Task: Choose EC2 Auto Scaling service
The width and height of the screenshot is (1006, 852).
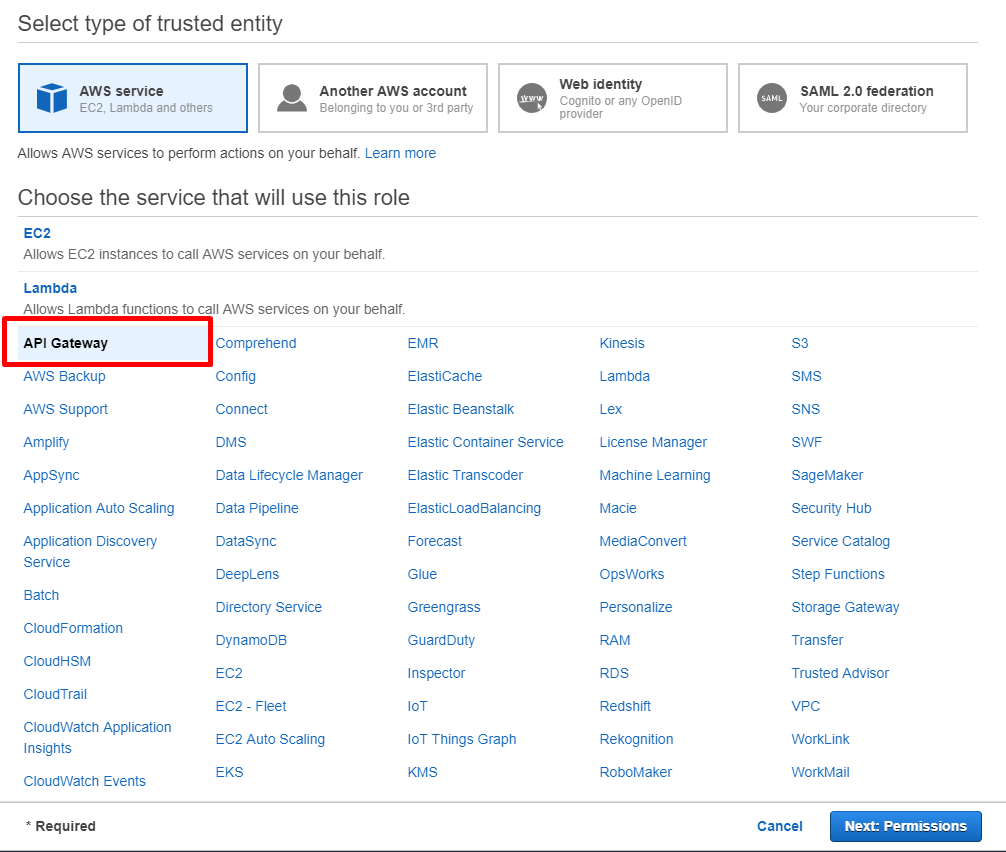Action: [x=270, y=740]
